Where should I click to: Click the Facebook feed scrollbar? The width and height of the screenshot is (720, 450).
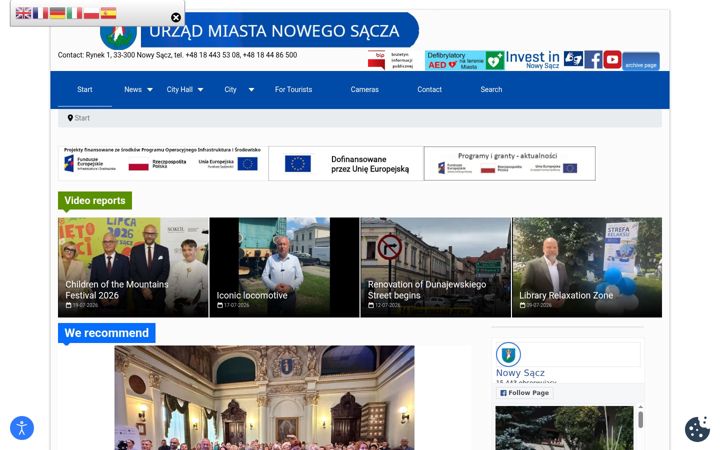coord(641,419)
